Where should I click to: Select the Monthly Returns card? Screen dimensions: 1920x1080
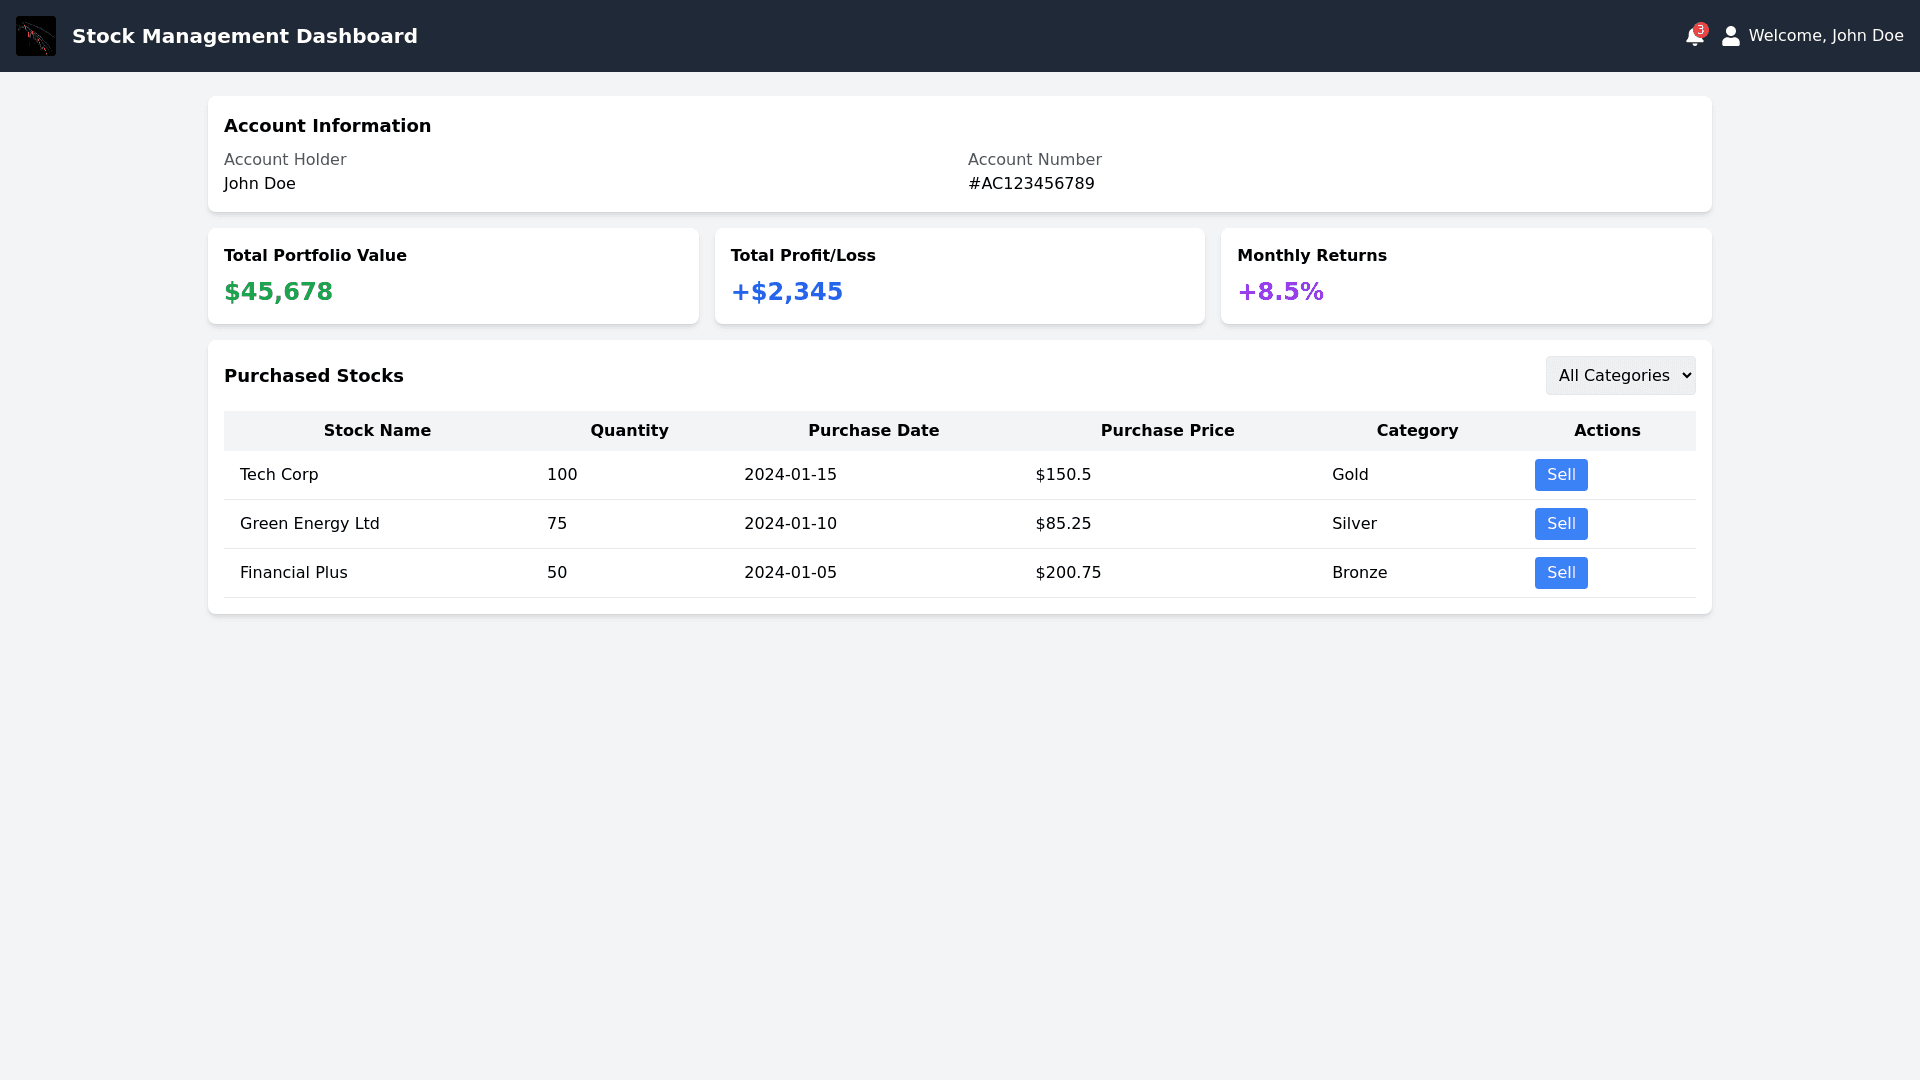pos(1465,276)
